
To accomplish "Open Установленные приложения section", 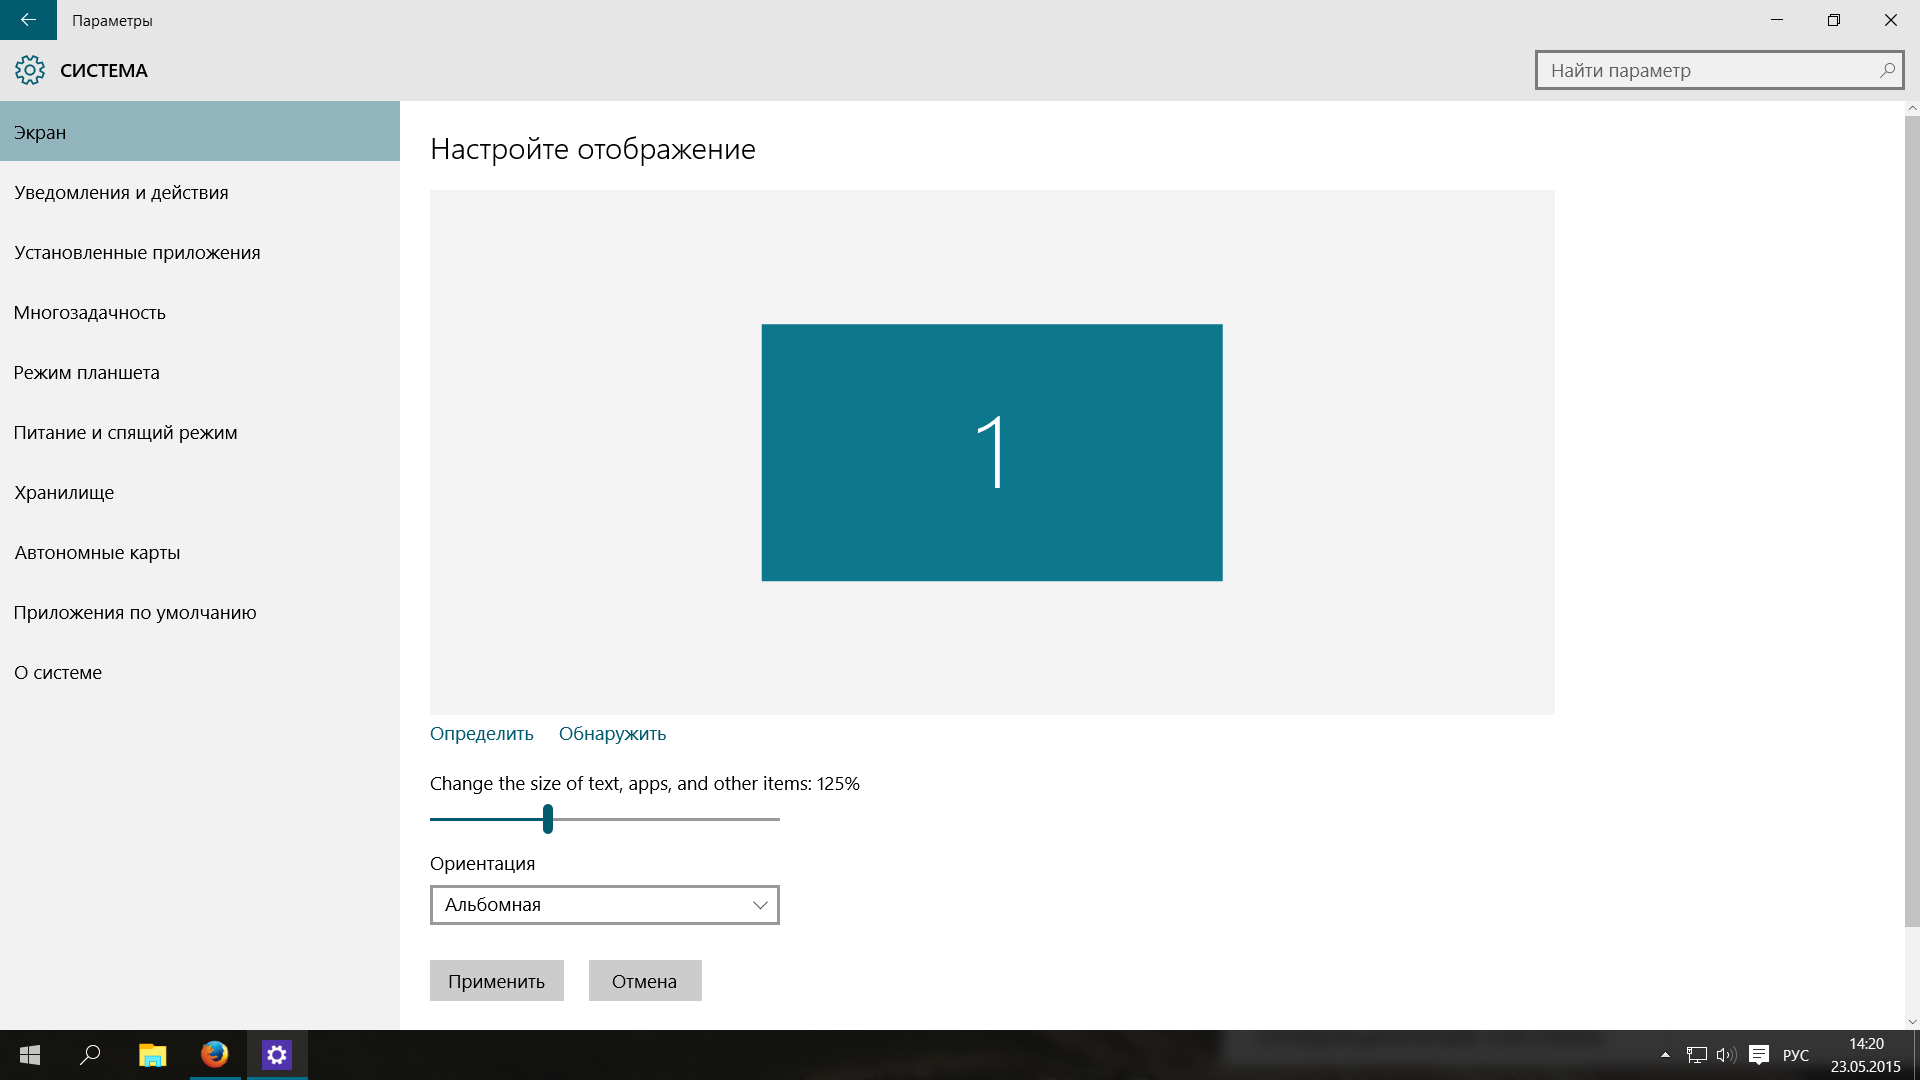I will point(200,252).
